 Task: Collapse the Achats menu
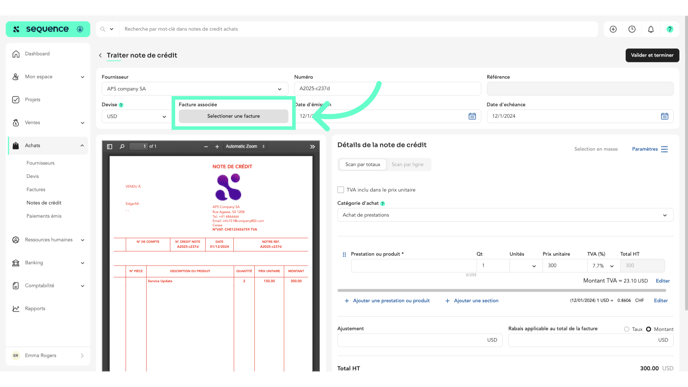(x=82, y=146)
